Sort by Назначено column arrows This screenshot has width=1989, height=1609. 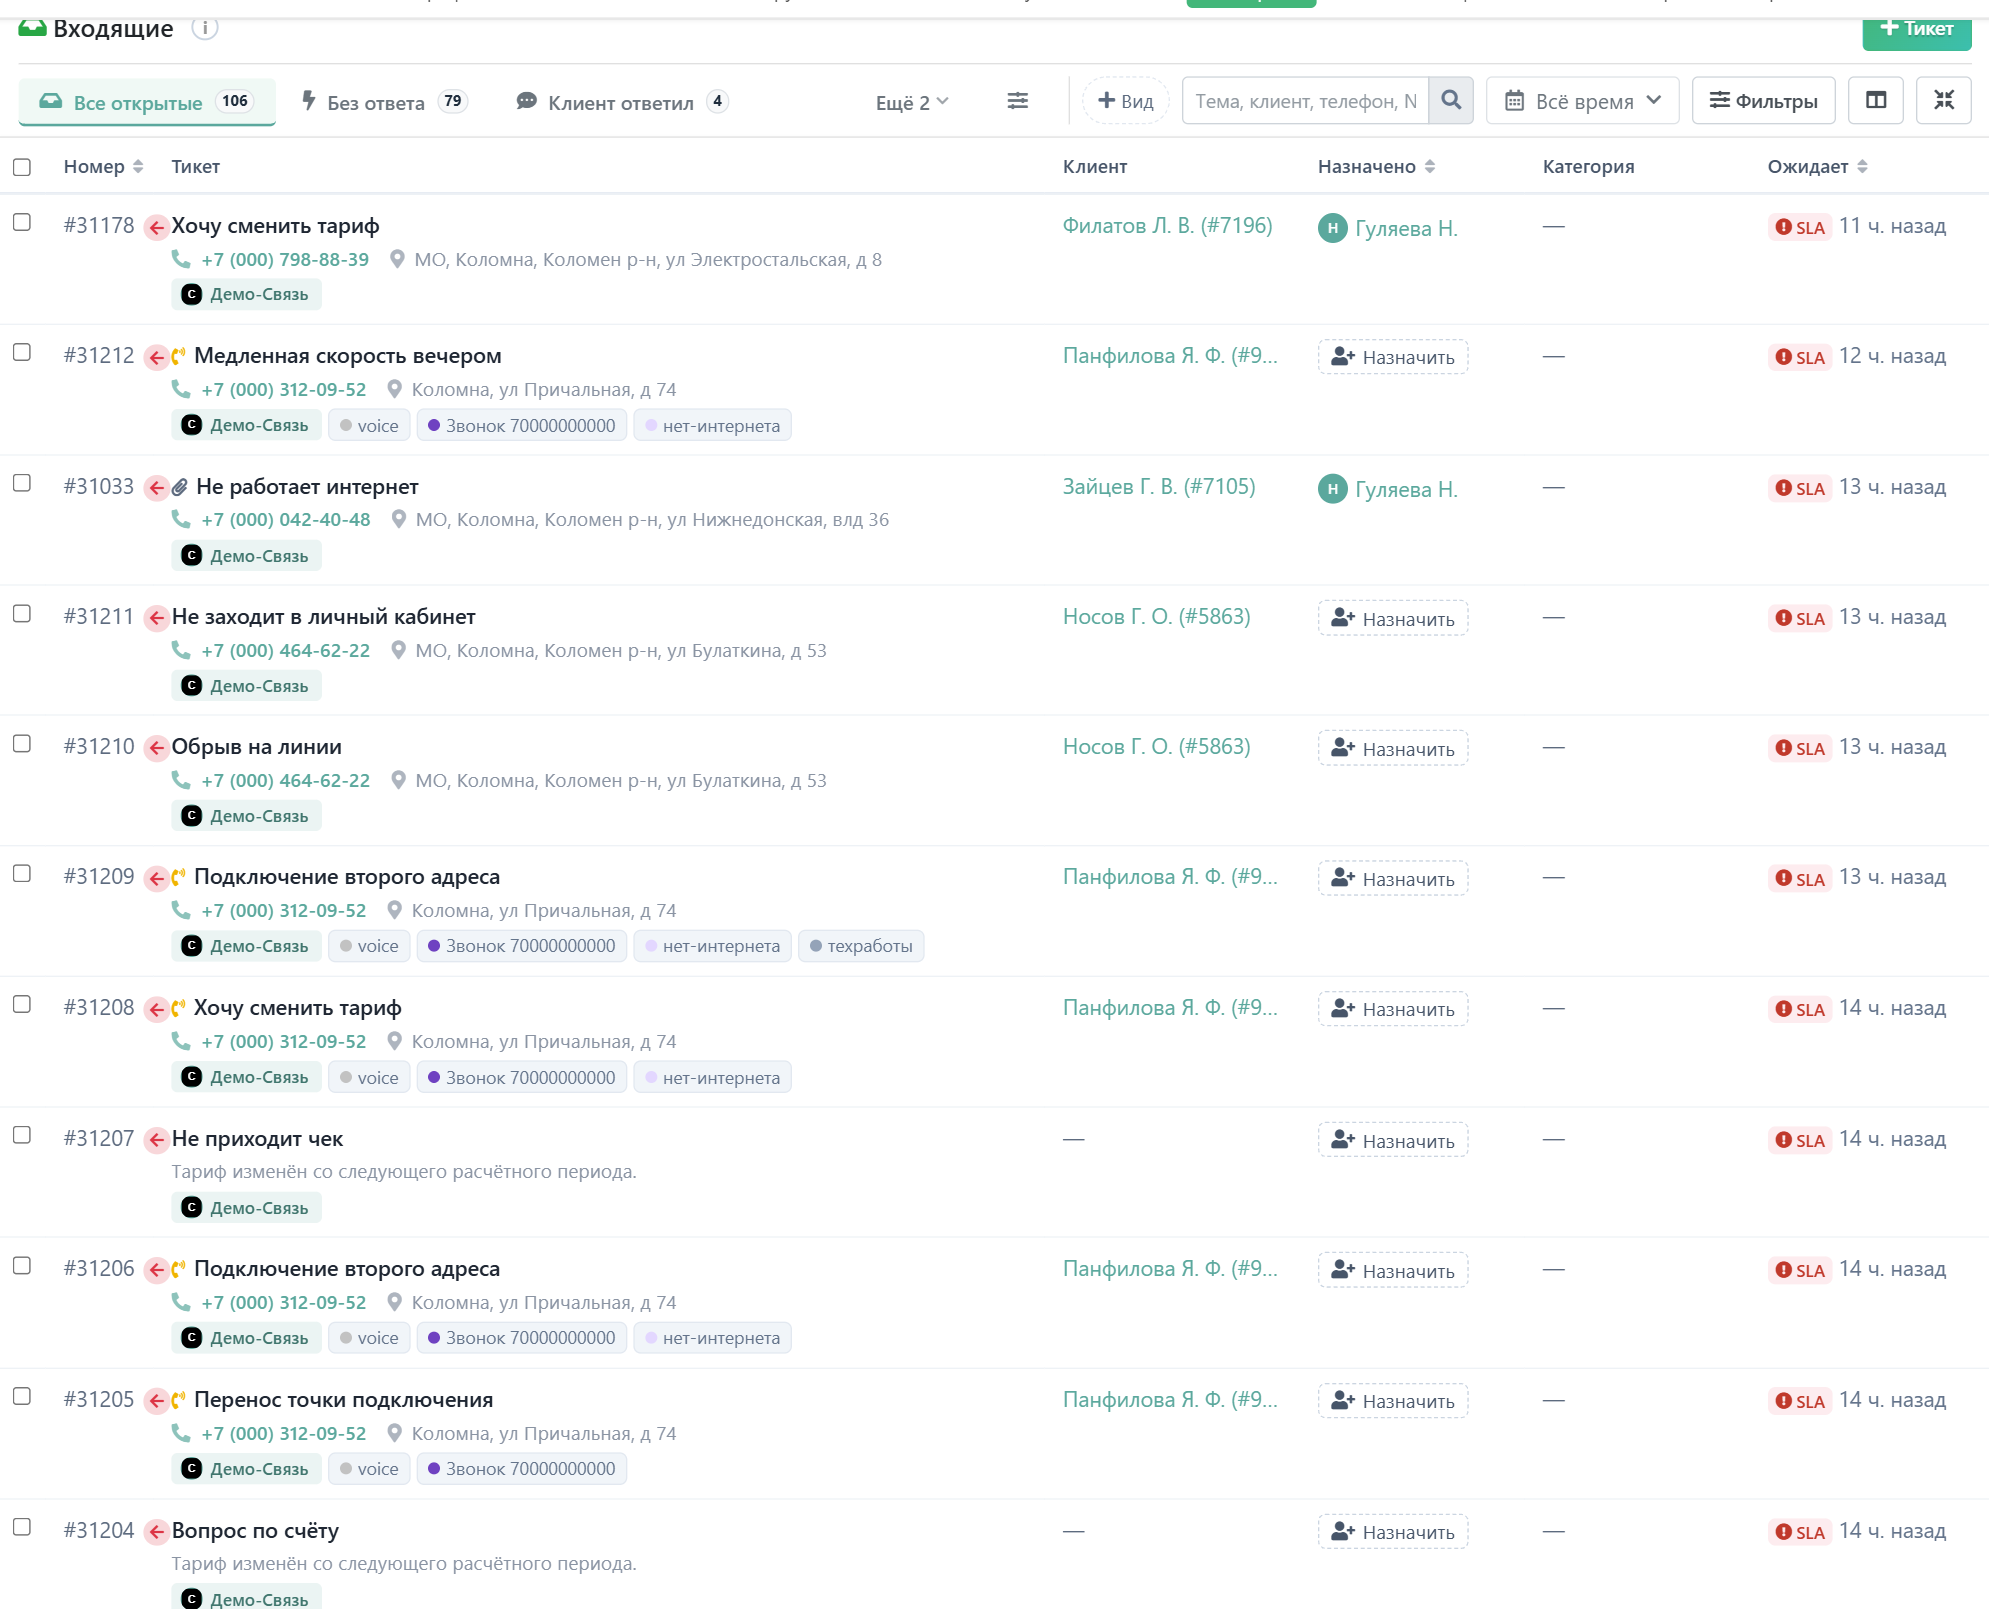coord(1430,167)
